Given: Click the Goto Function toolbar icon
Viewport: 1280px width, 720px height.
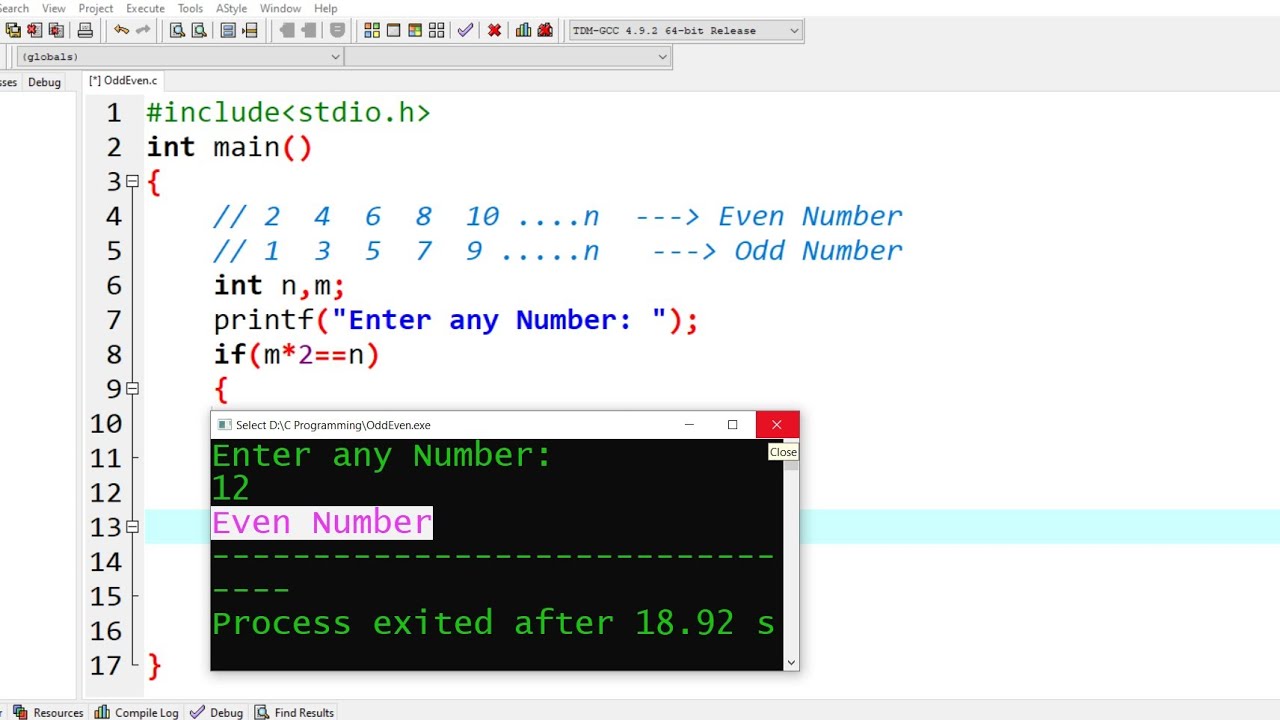Looking at the screenshot, I should tap(228, 30).
